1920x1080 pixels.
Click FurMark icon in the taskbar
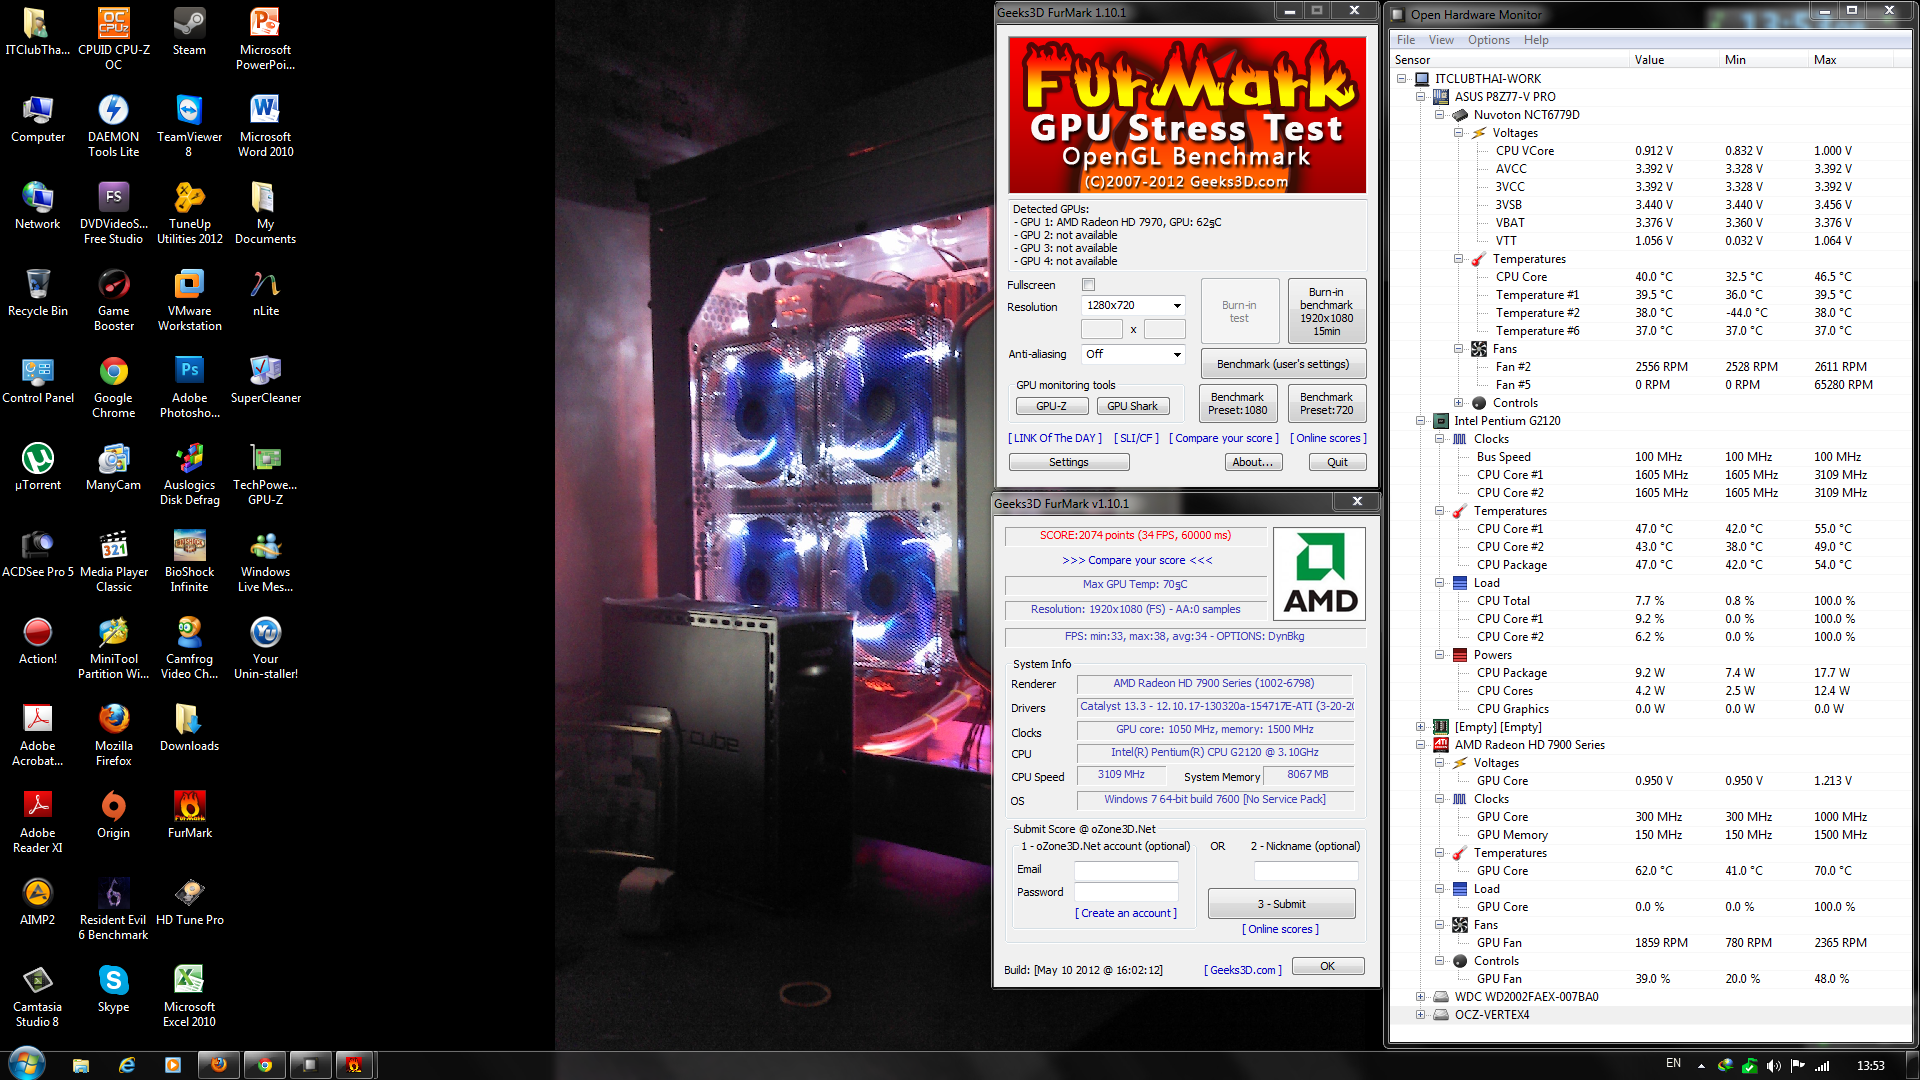pyautogui.click(x=354, y=1065)
